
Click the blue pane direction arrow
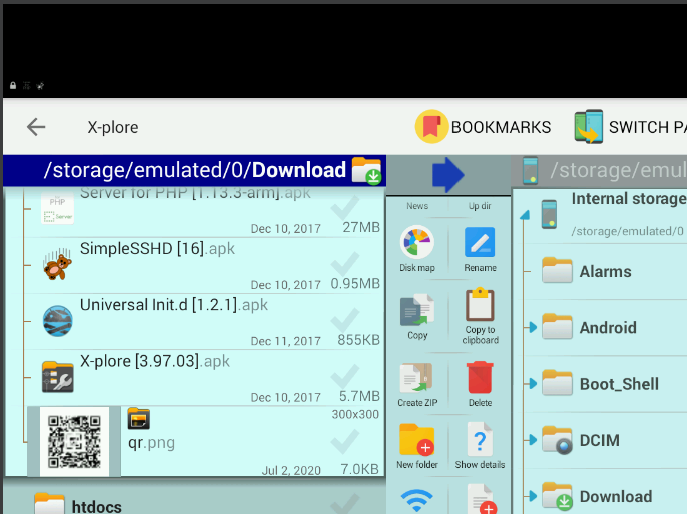[448, 174]
